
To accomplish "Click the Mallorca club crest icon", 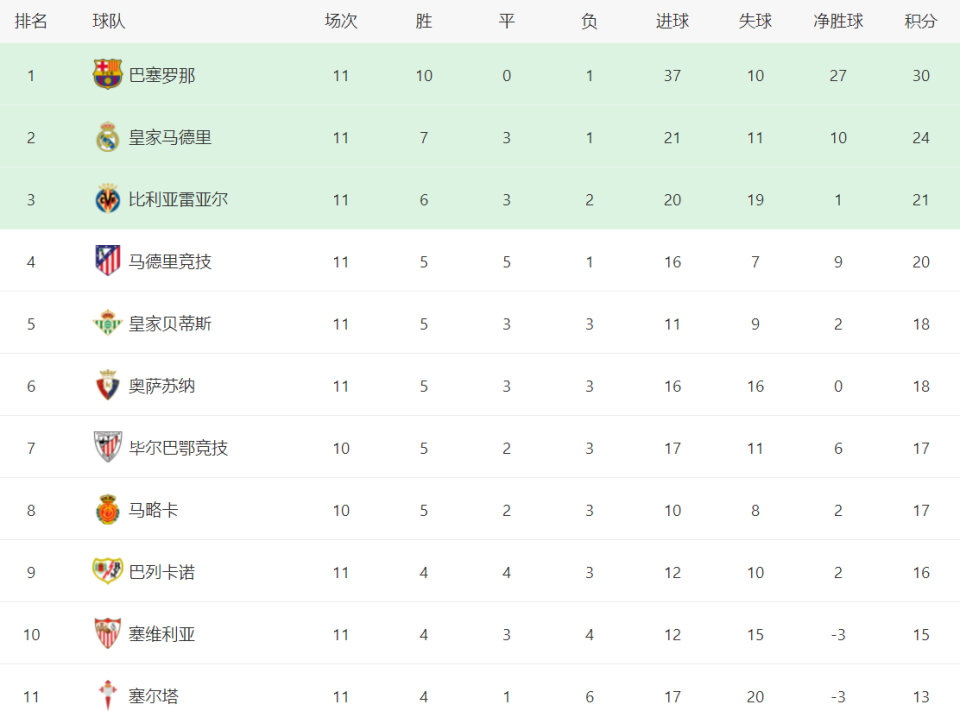I will pos(107,510).
